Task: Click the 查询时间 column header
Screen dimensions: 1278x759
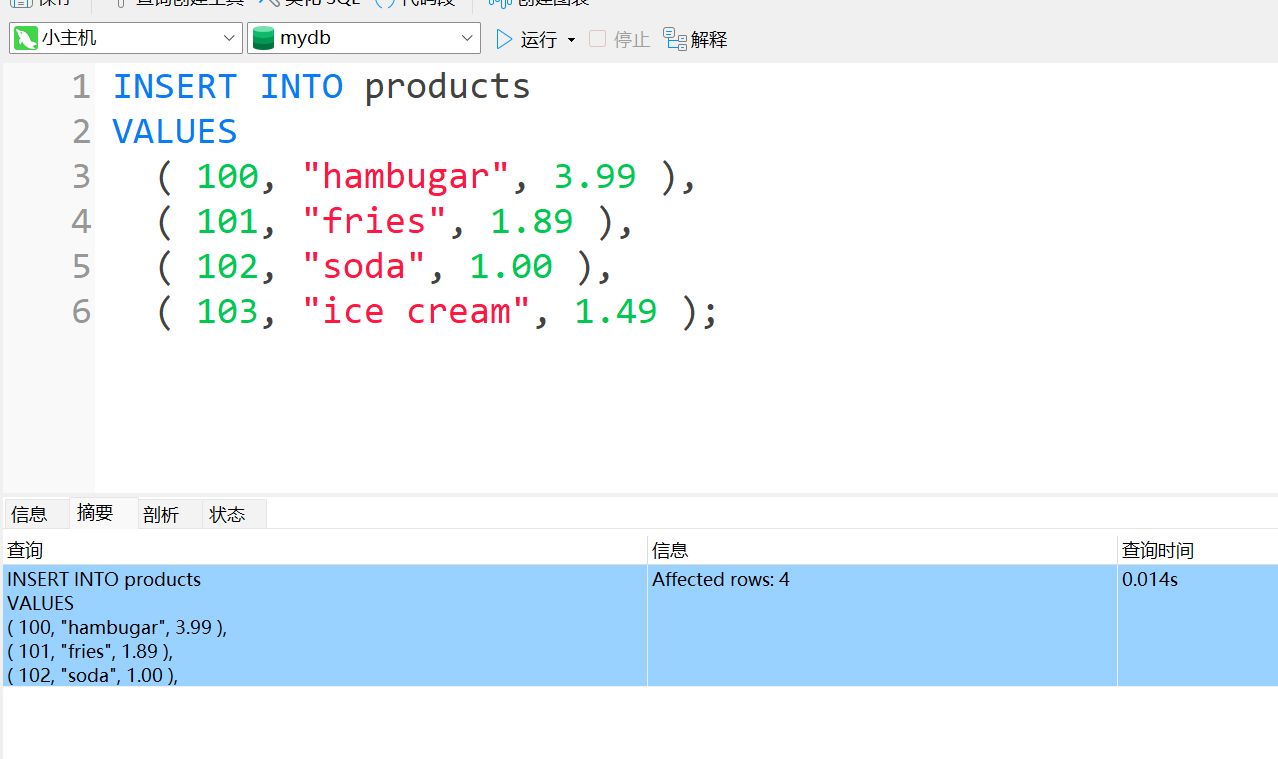Action: pyautogui.click(x=1157, y=550)
